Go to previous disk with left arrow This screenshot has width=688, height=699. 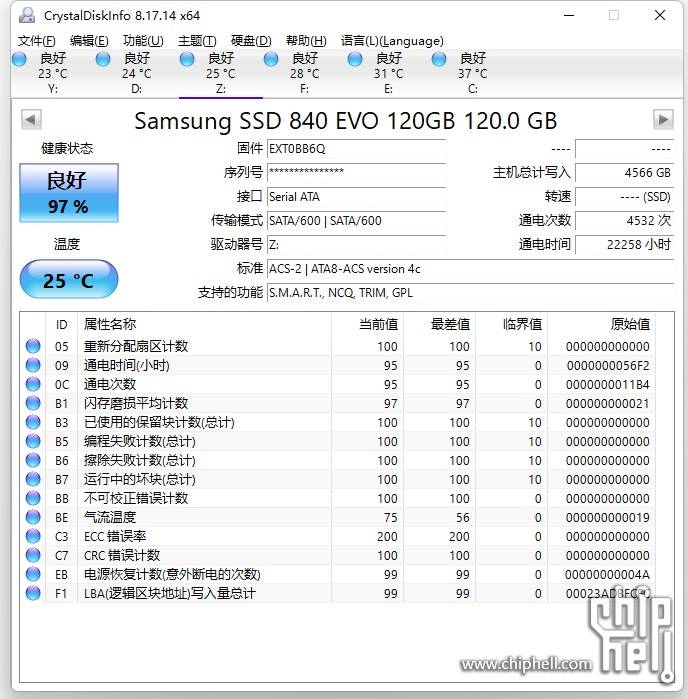[31, 119]
